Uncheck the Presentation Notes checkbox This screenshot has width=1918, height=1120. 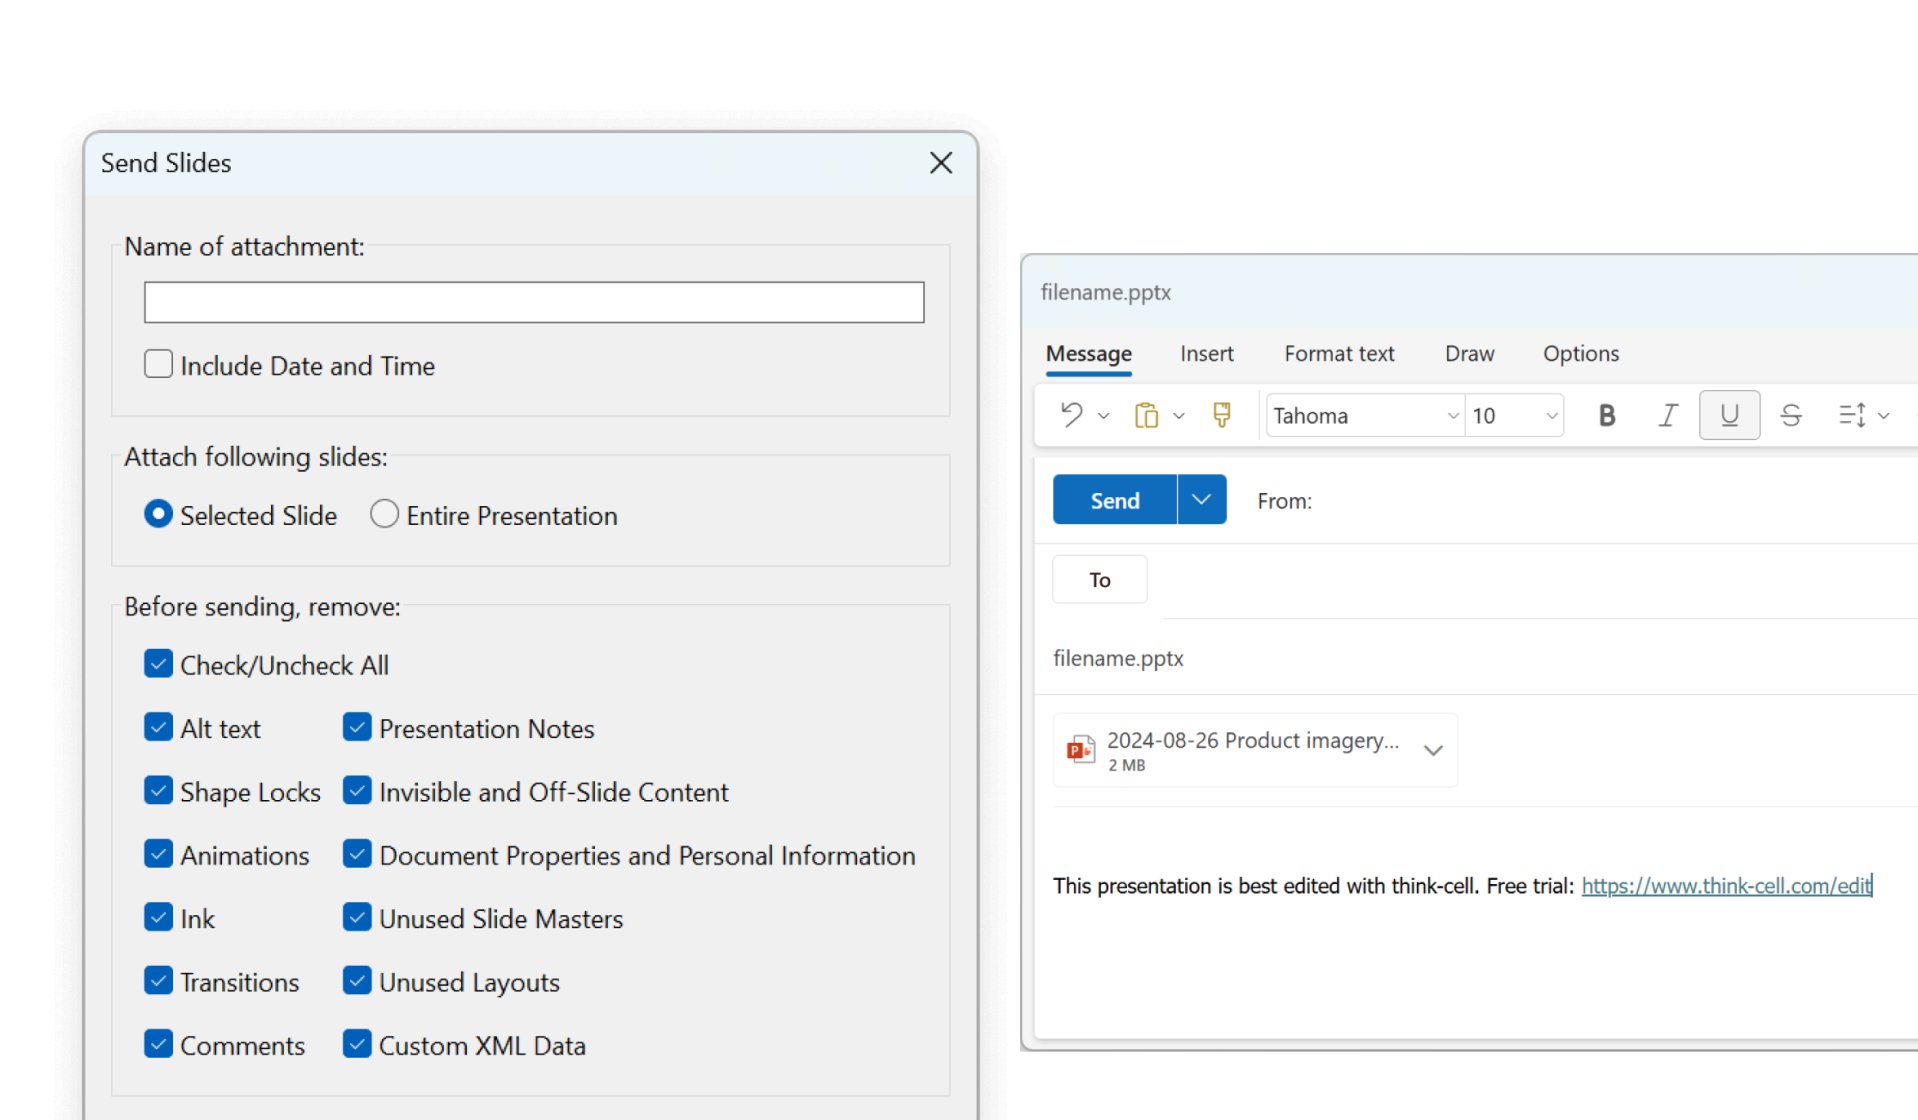(x=357, y=727)
